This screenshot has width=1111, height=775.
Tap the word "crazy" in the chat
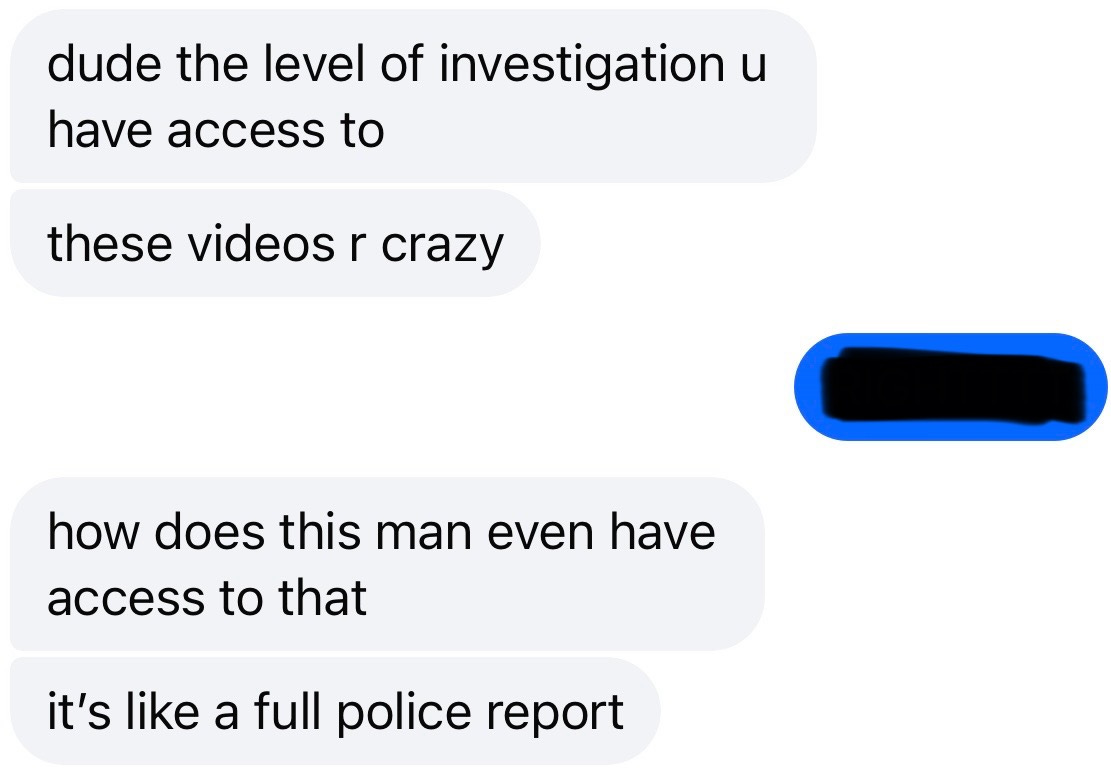click(x=442, y=248)
